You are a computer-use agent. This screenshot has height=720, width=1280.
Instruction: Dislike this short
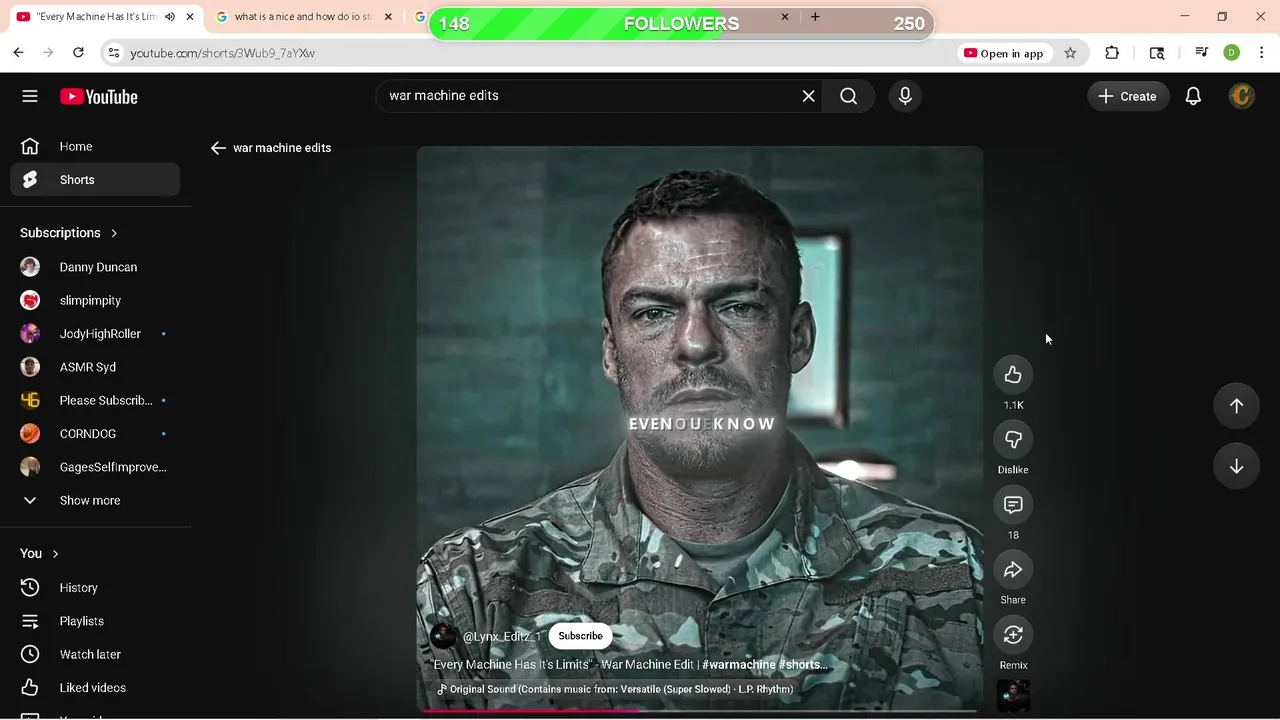1013,439
